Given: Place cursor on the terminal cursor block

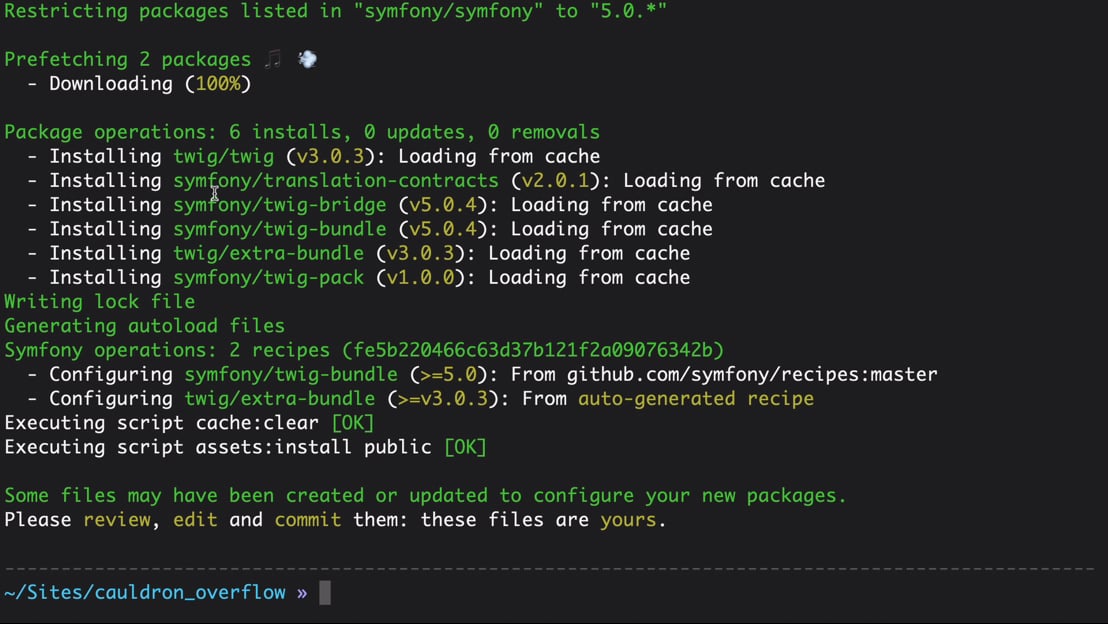Looking at the screenshot, I should 325,593.
